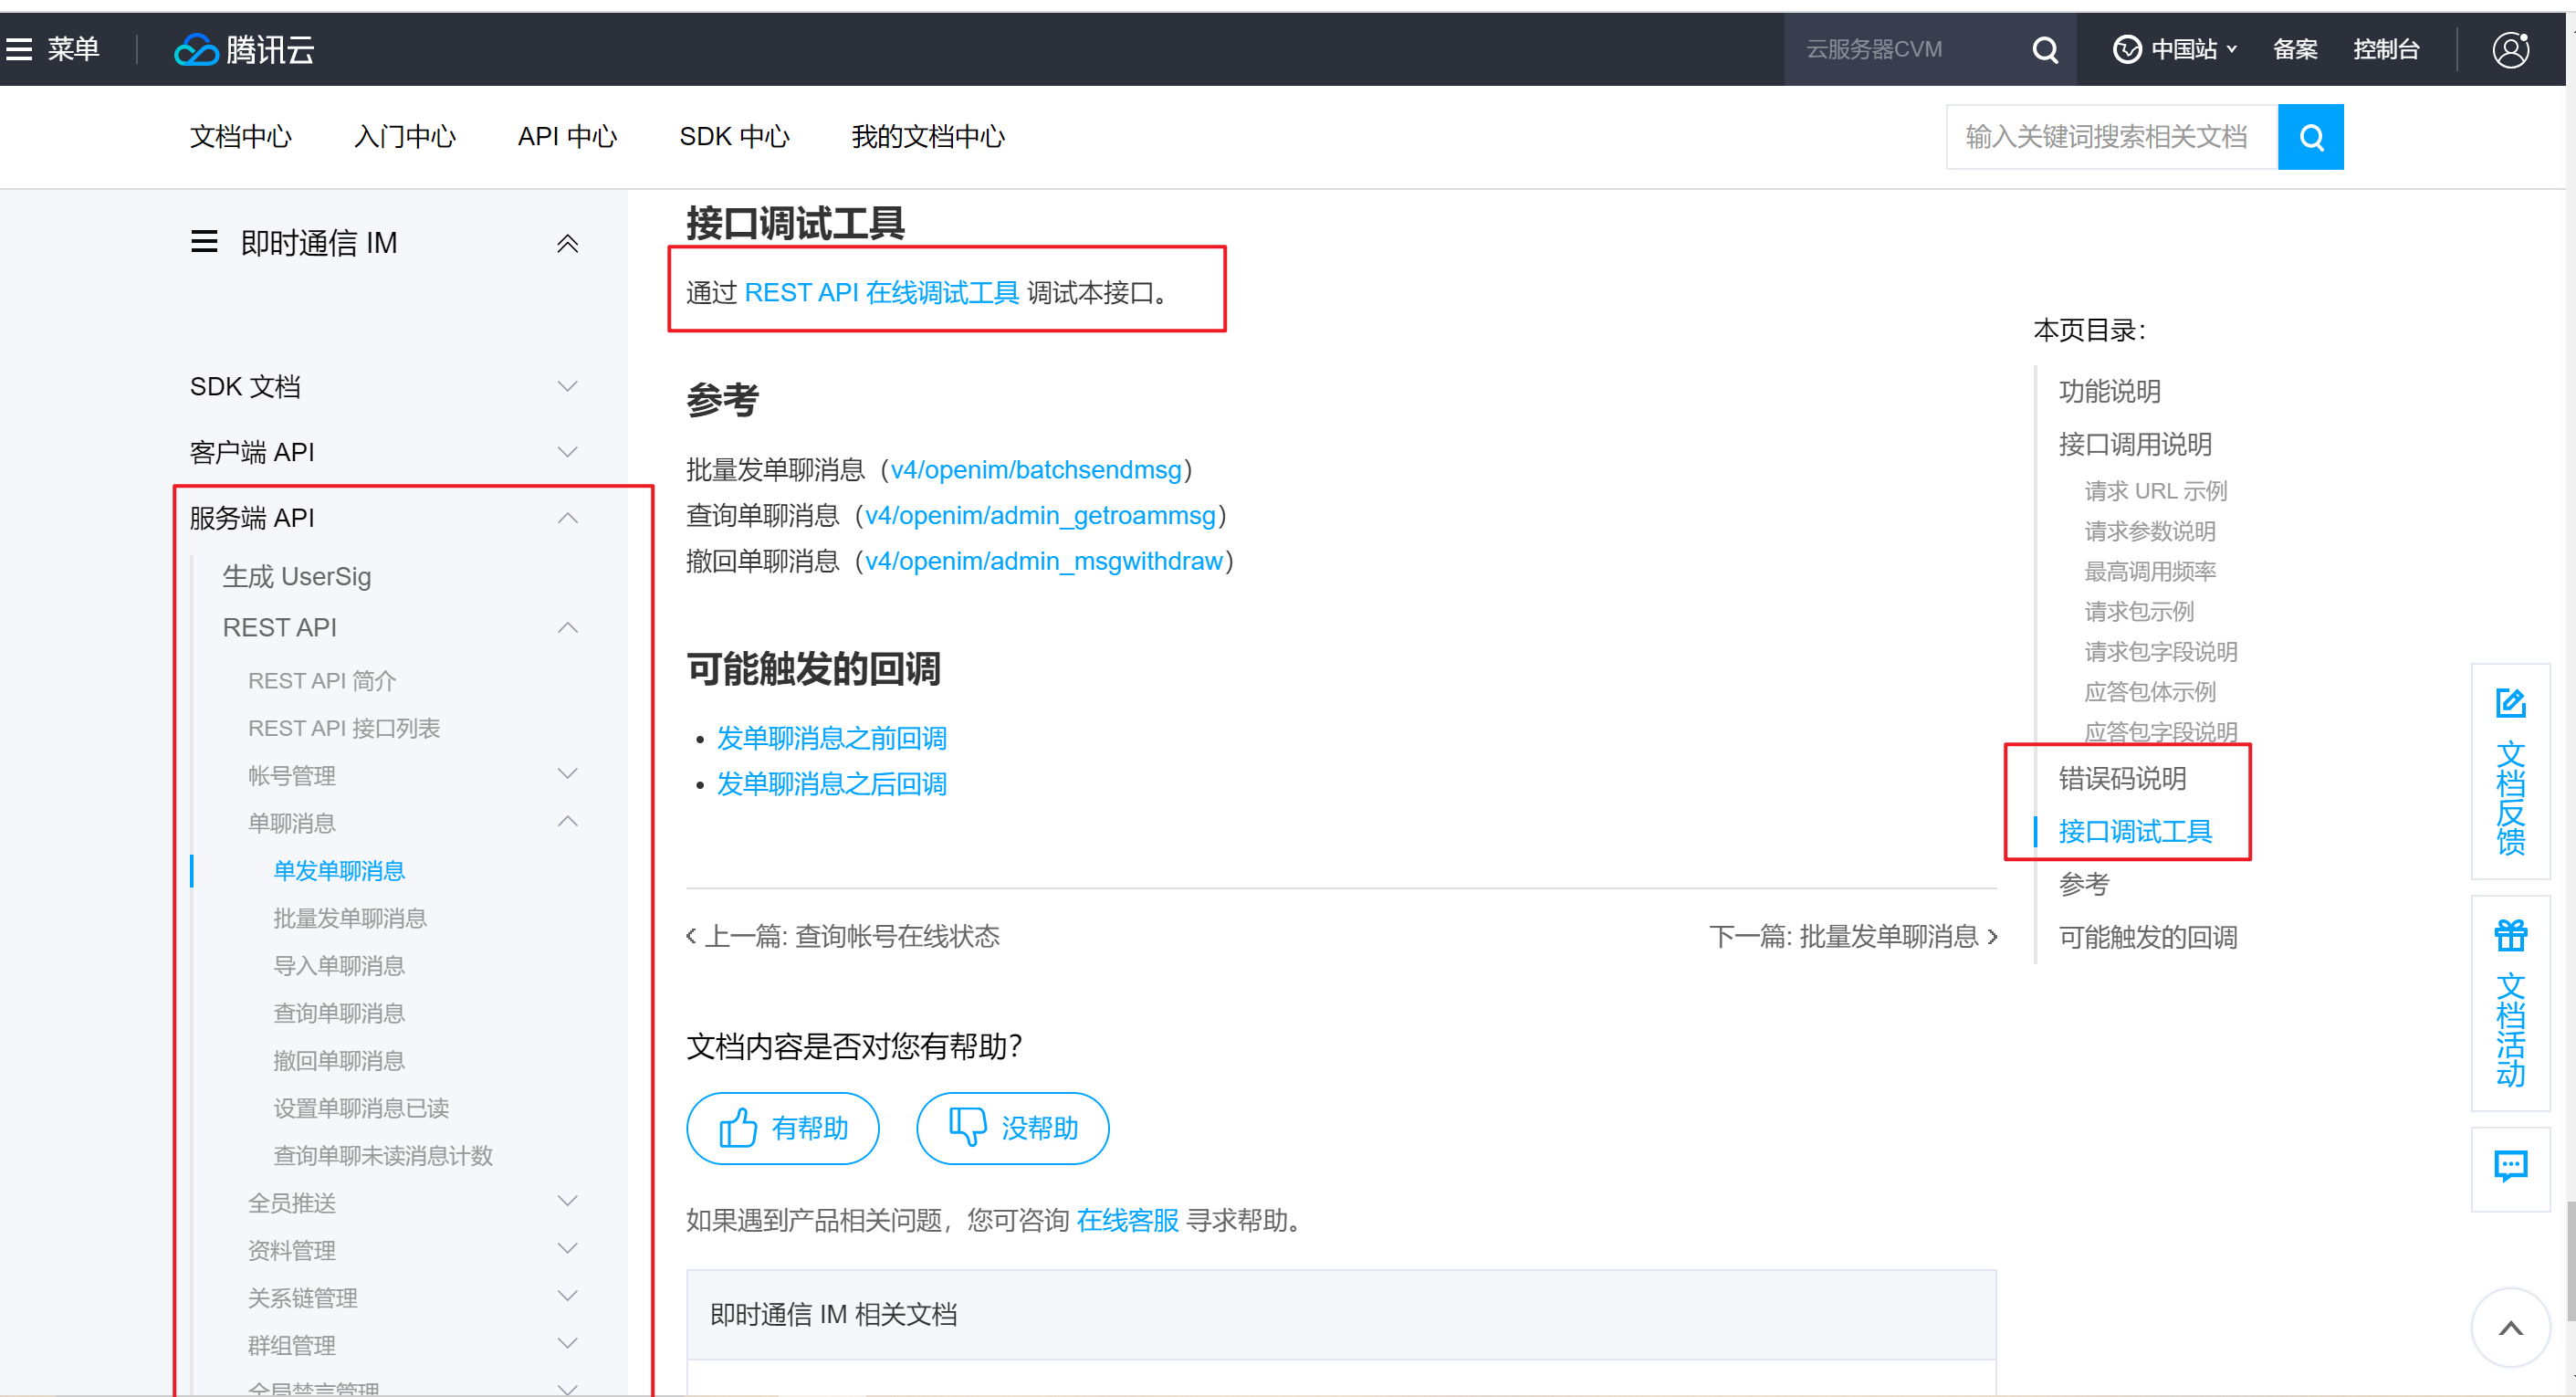Switch to API 中心 menu item
The image size is (2576, 1397).
(566, 136)
